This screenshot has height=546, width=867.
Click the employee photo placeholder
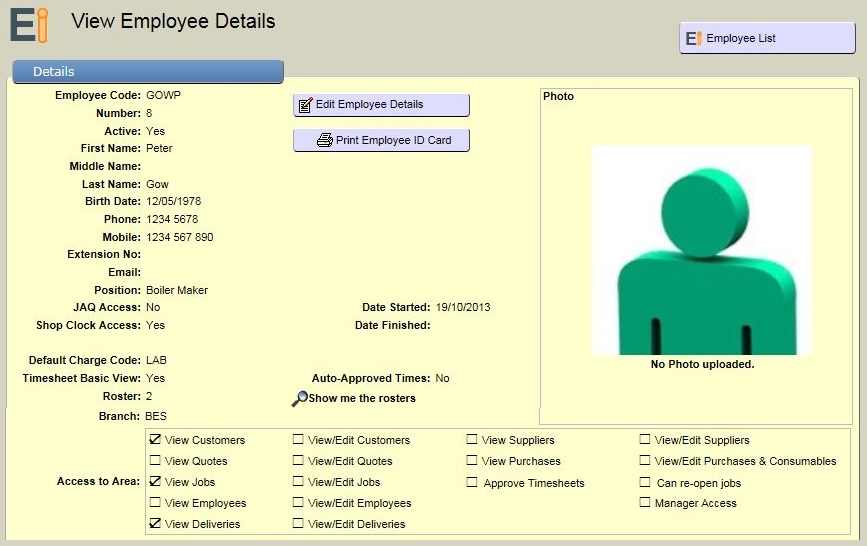tap(701, 250)
